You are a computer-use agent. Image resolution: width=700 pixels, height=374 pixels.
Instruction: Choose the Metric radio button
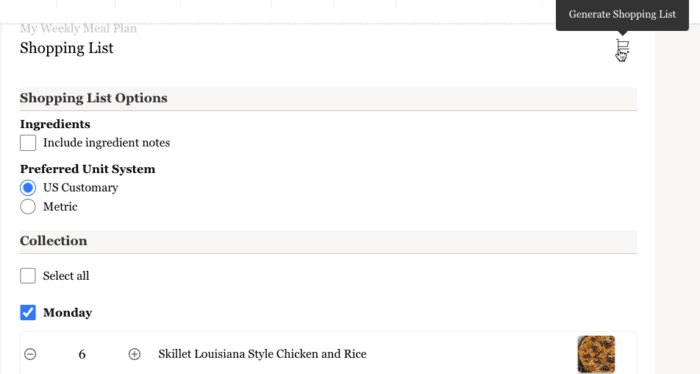28,207
